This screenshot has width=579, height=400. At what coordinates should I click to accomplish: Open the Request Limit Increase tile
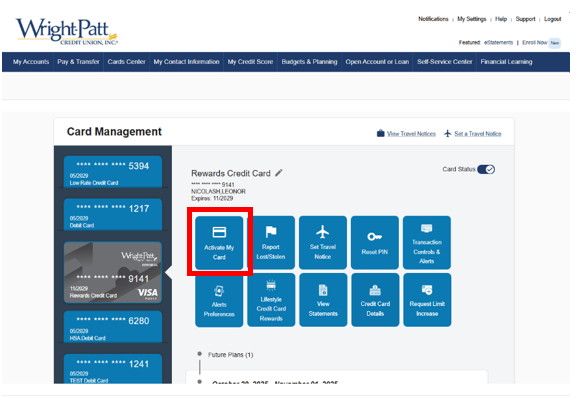427,300
